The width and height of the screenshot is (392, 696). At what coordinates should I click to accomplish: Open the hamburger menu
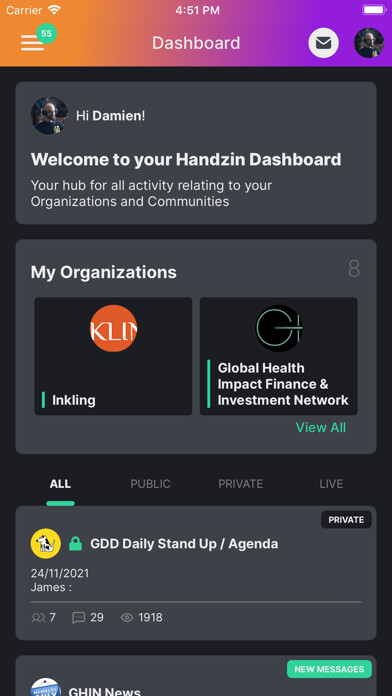click(32, 43)
